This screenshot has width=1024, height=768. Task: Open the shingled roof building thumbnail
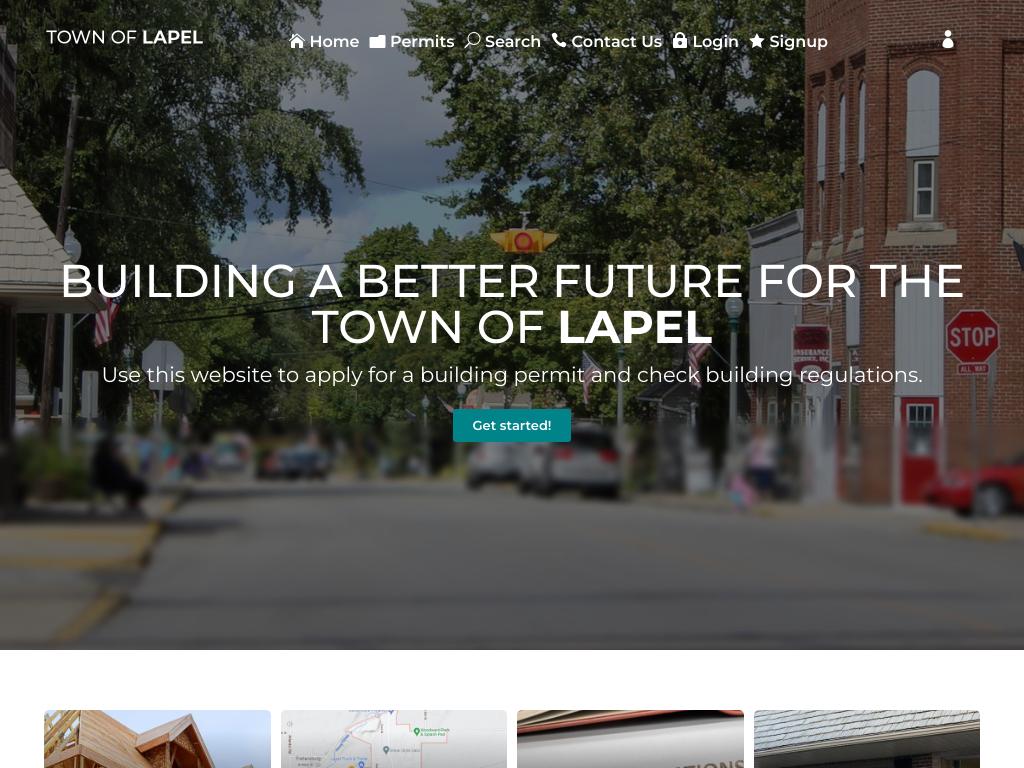[867, 739]
